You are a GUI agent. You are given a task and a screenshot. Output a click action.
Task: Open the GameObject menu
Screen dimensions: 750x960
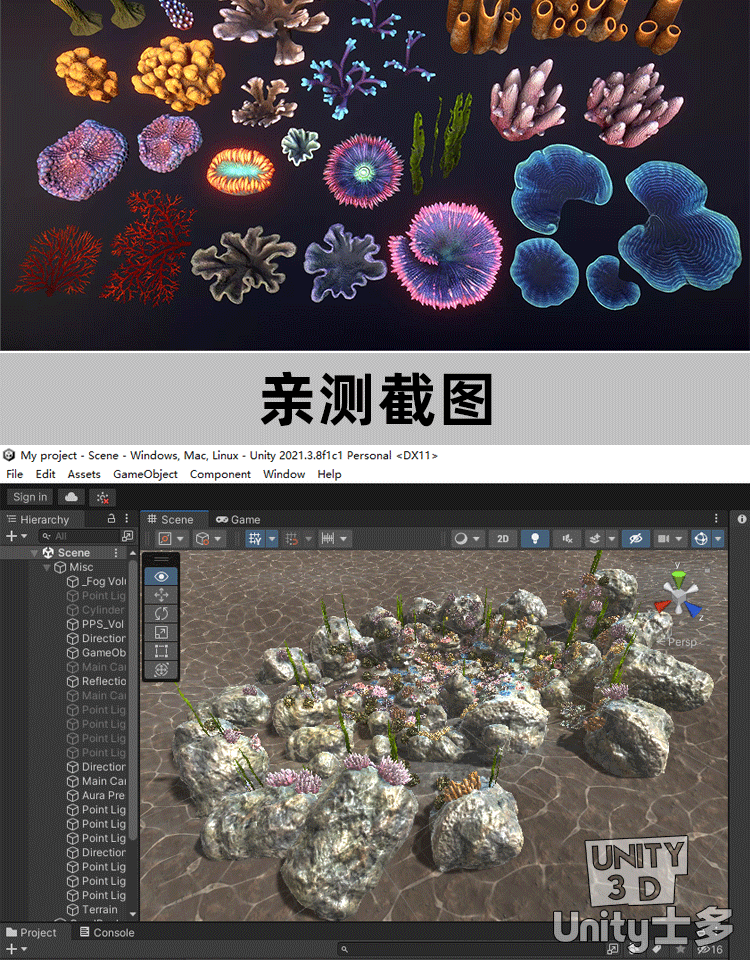(145, 474)
